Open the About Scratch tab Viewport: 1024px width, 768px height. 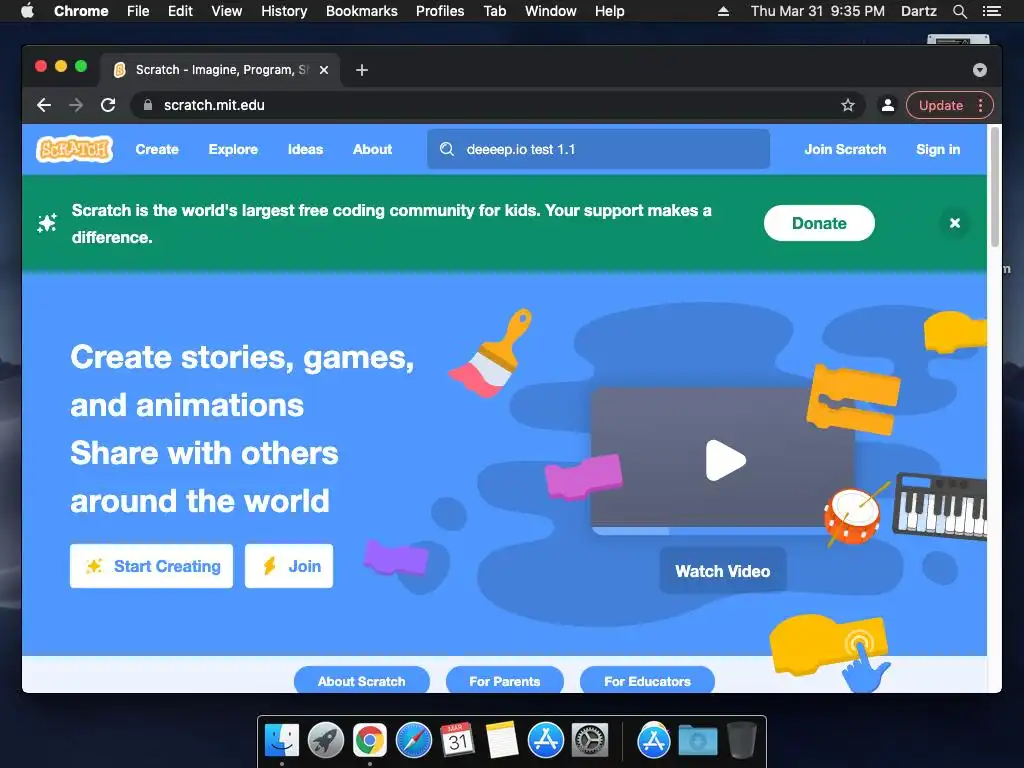tap(362, 680)
